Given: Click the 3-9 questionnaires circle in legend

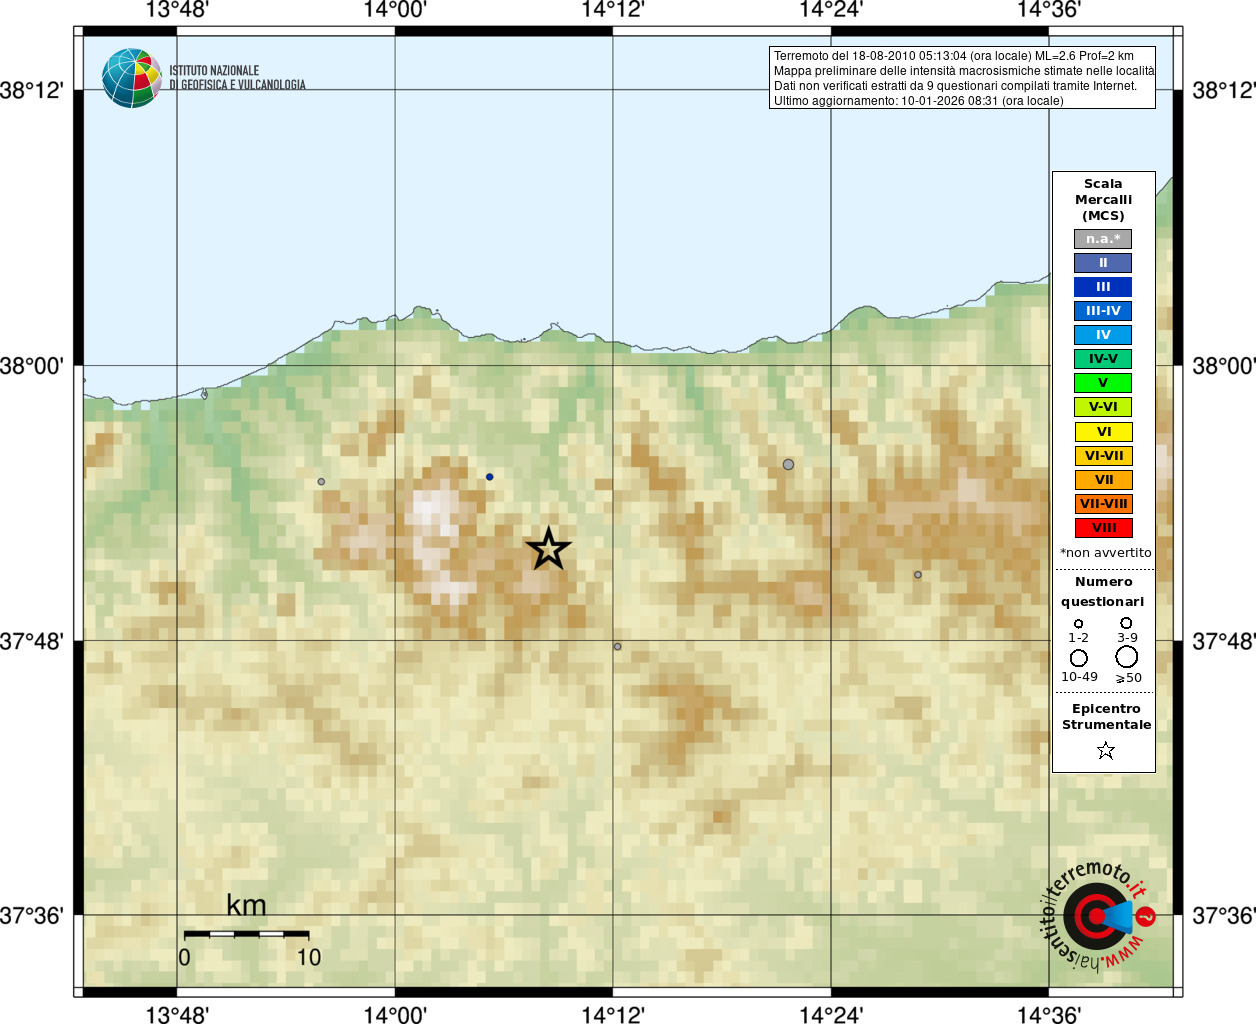Looking at the screenshot, I should coord(1126,623).
